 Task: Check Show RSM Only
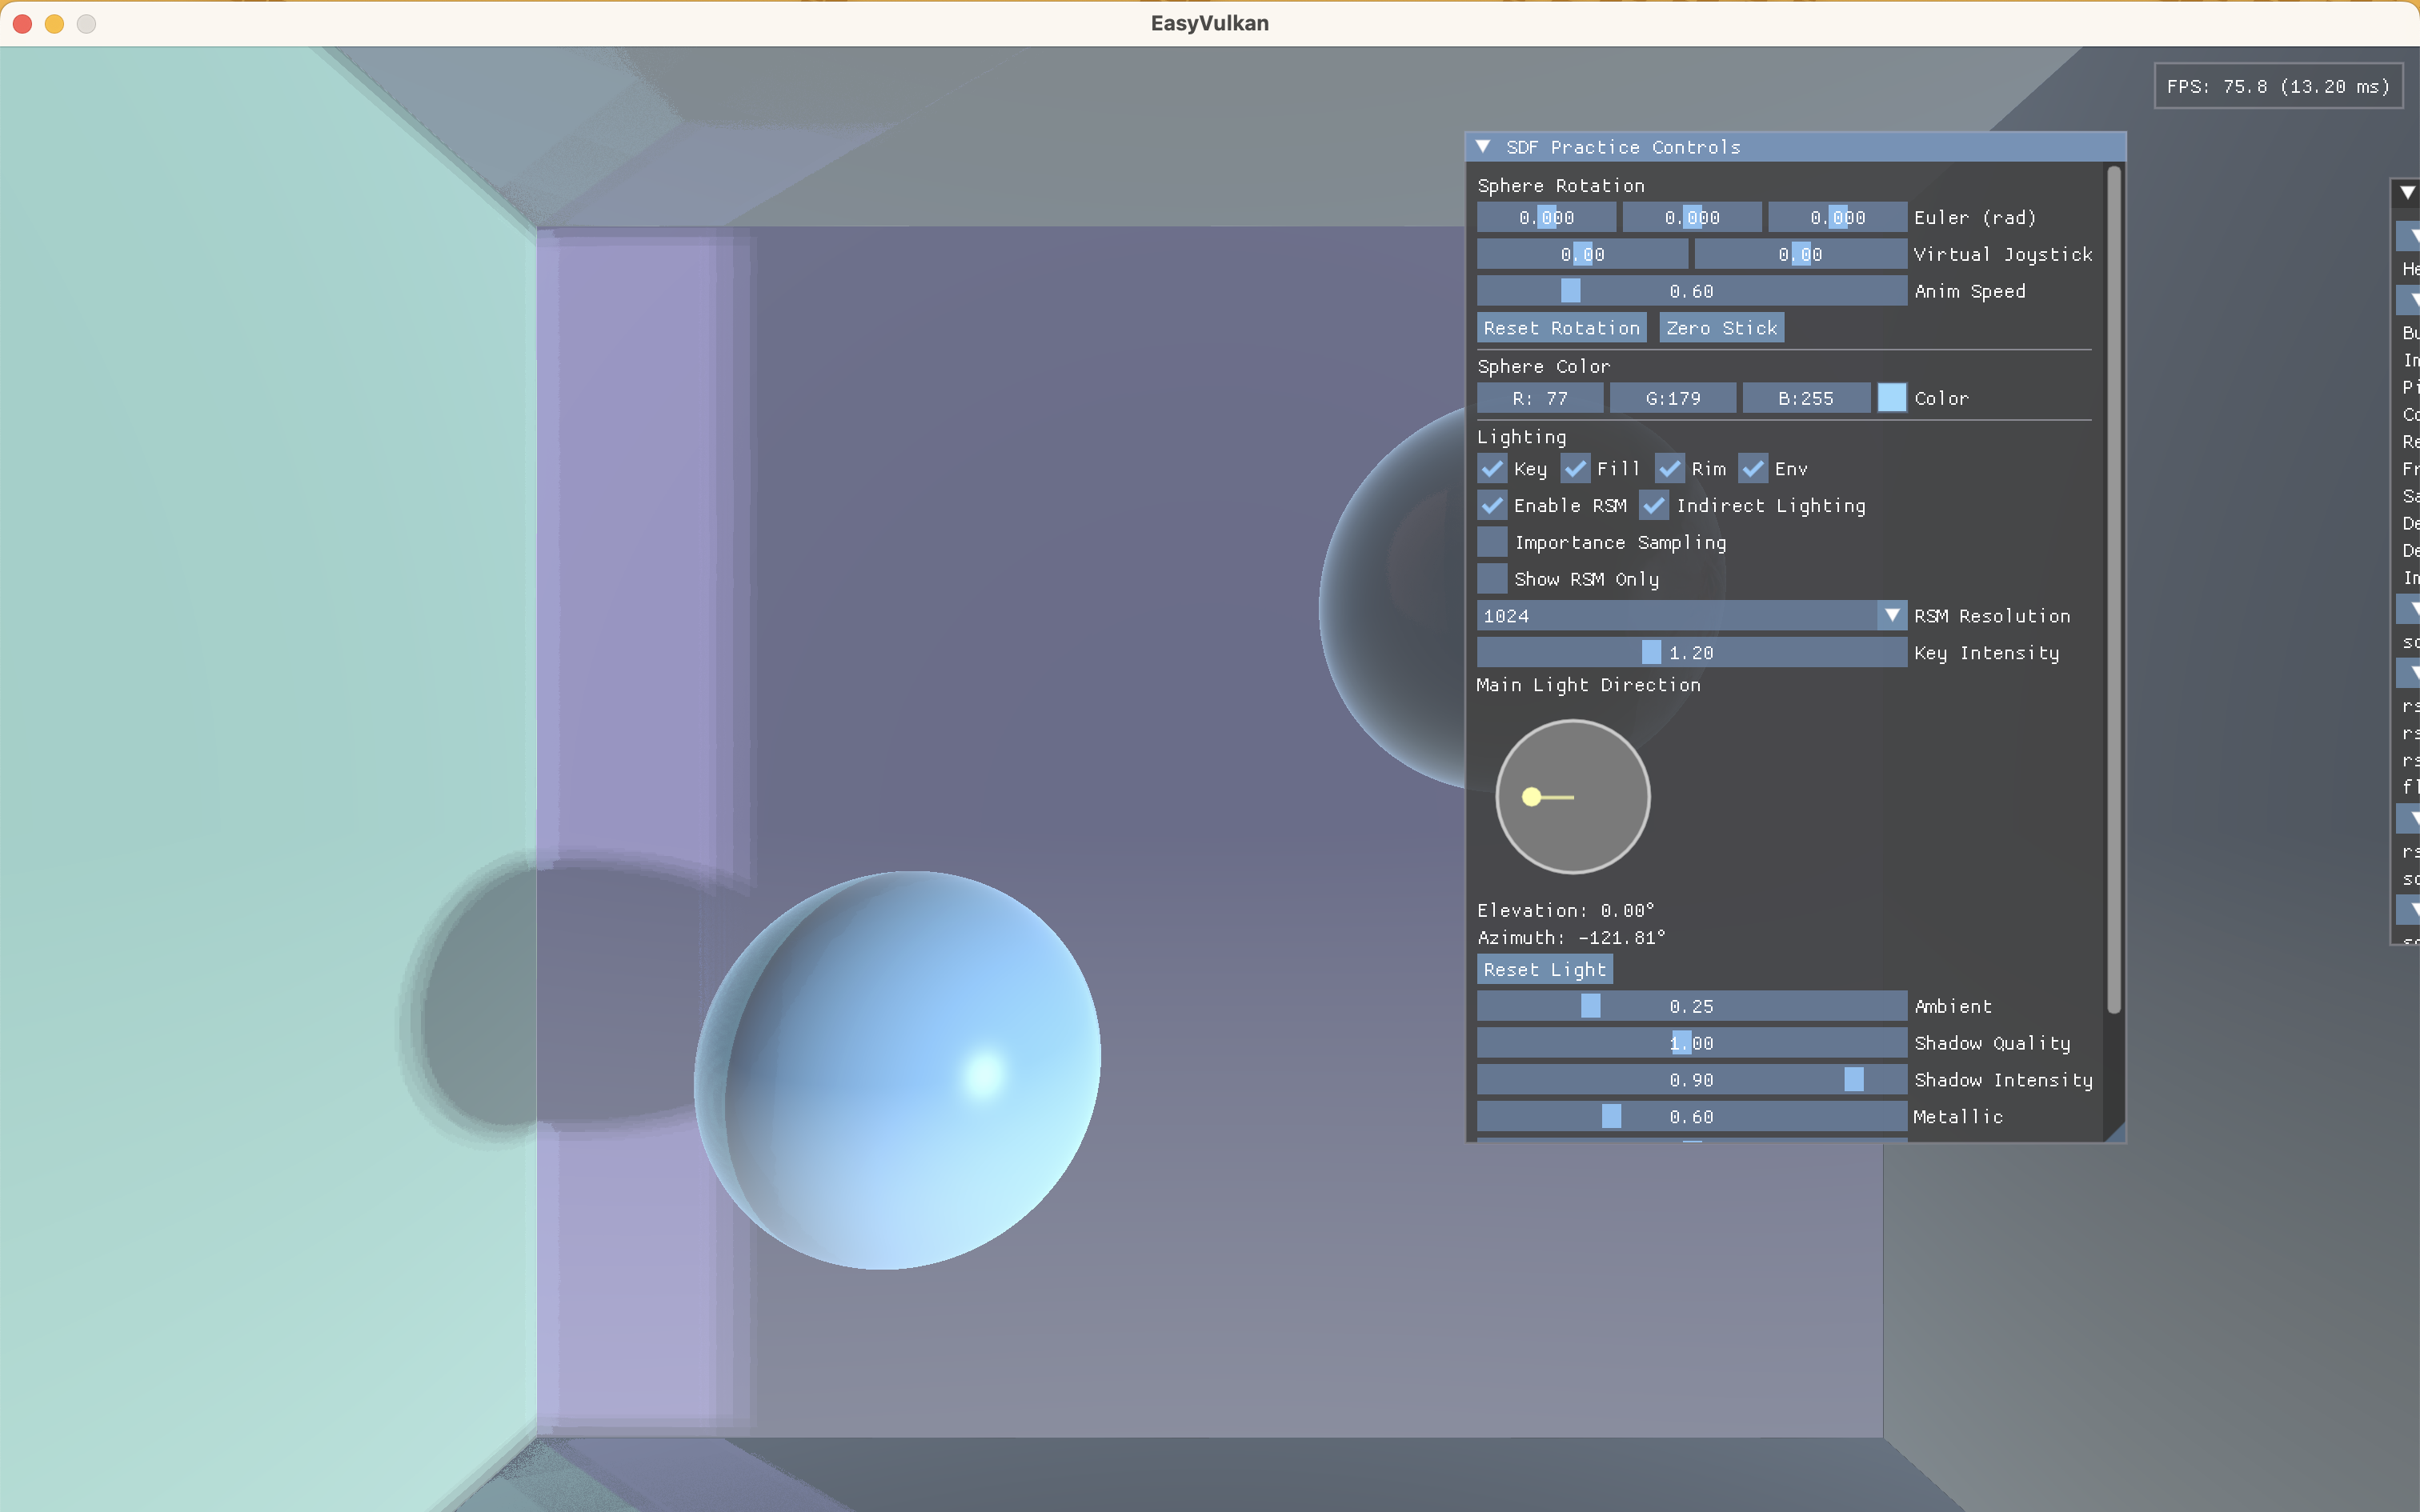1492,579
